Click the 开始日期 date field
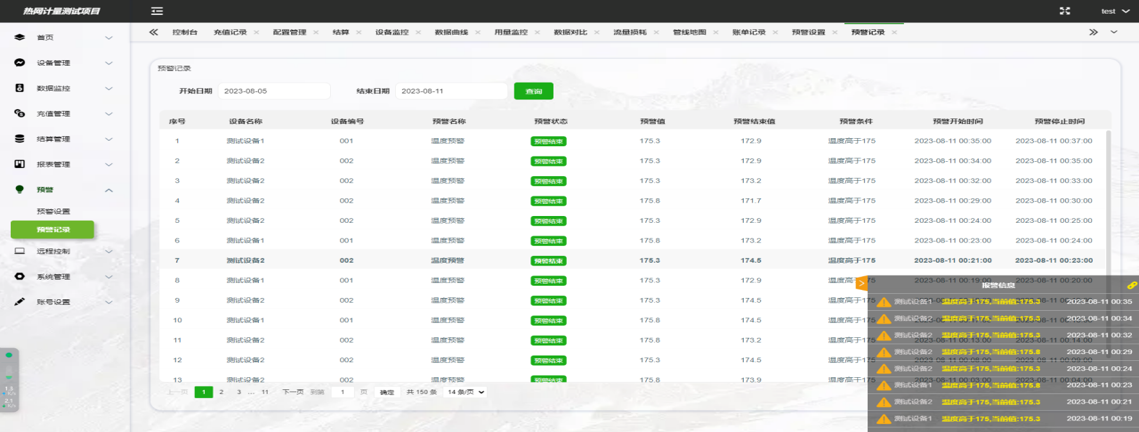 tap(274, 91)
